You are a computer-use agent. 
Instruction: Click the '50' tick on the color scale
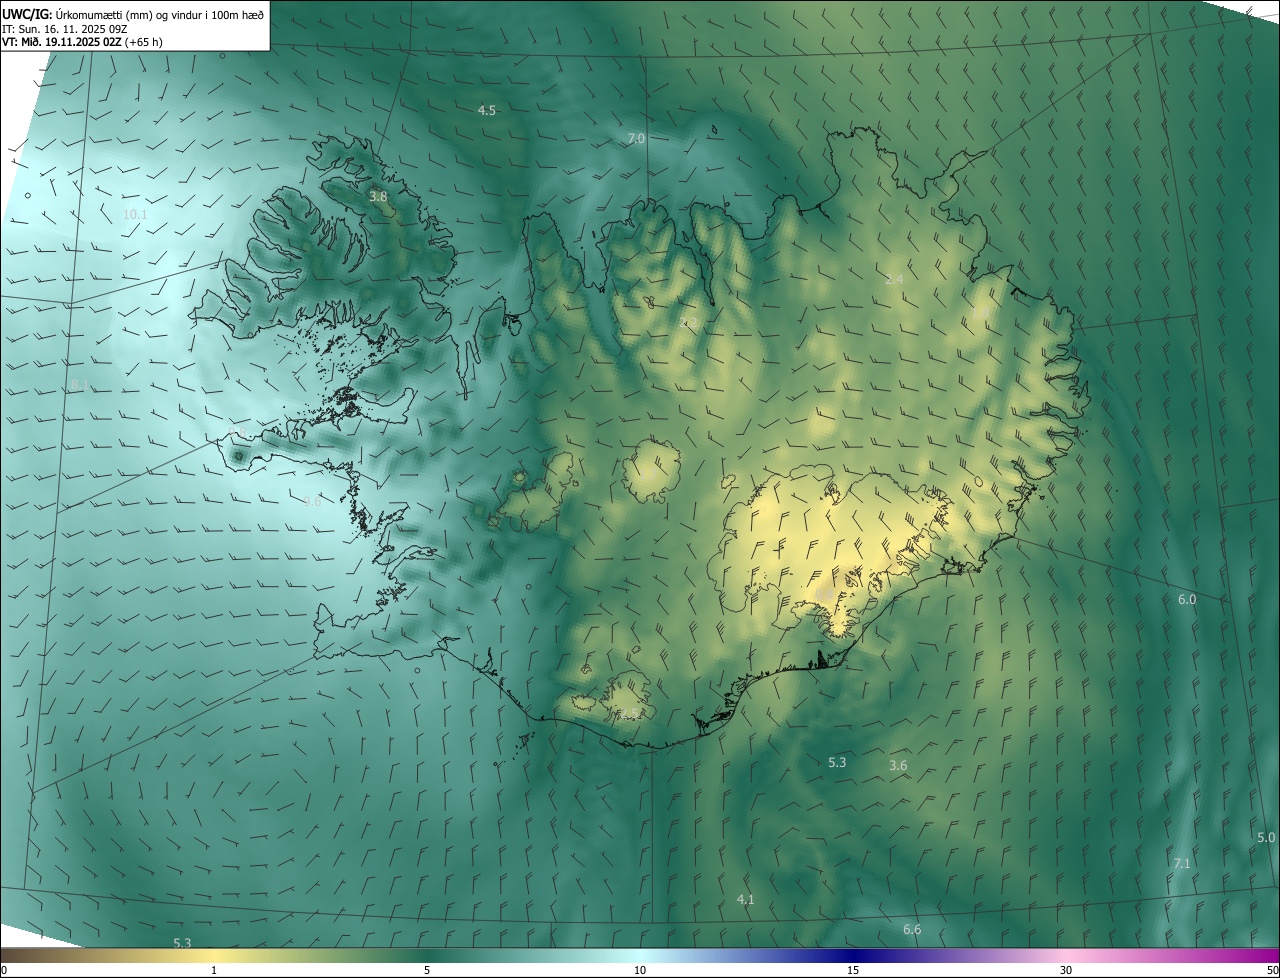click(1272, 971)
